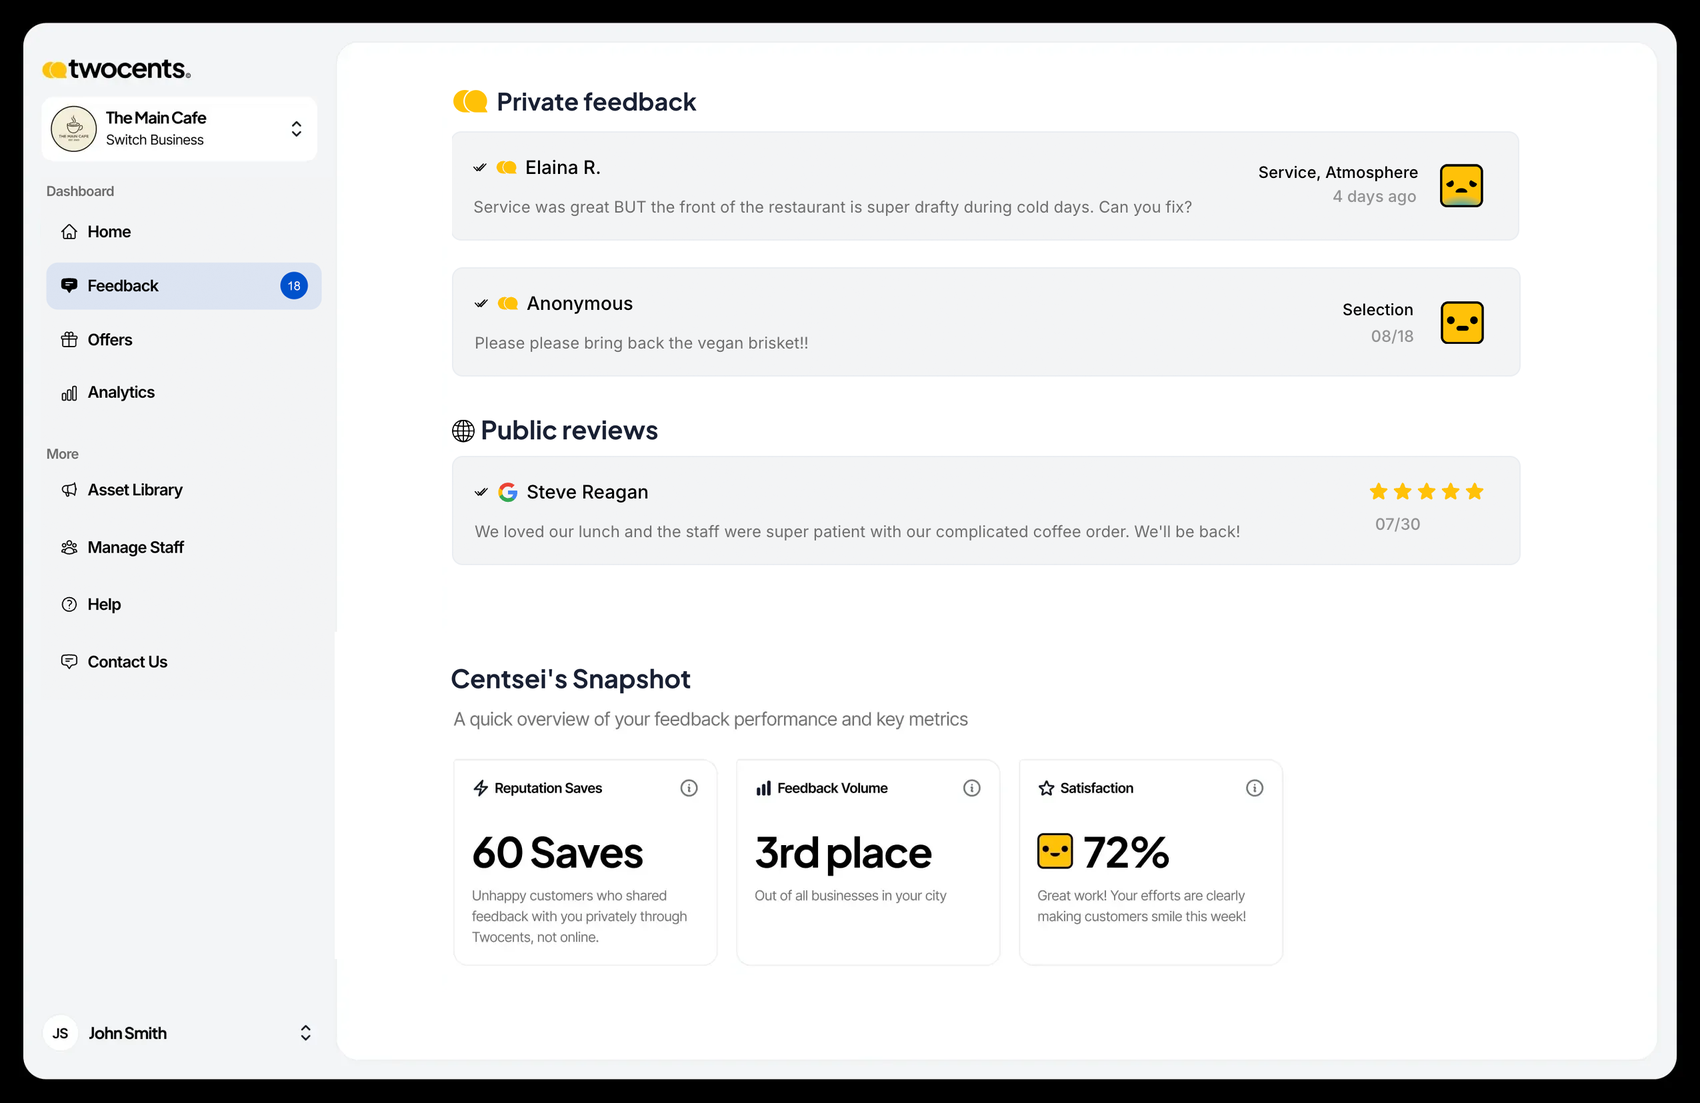Click the unread badge showing 18
Image resolution: width=1700 pixels, height=1103 pixels.
click(294, 286)
